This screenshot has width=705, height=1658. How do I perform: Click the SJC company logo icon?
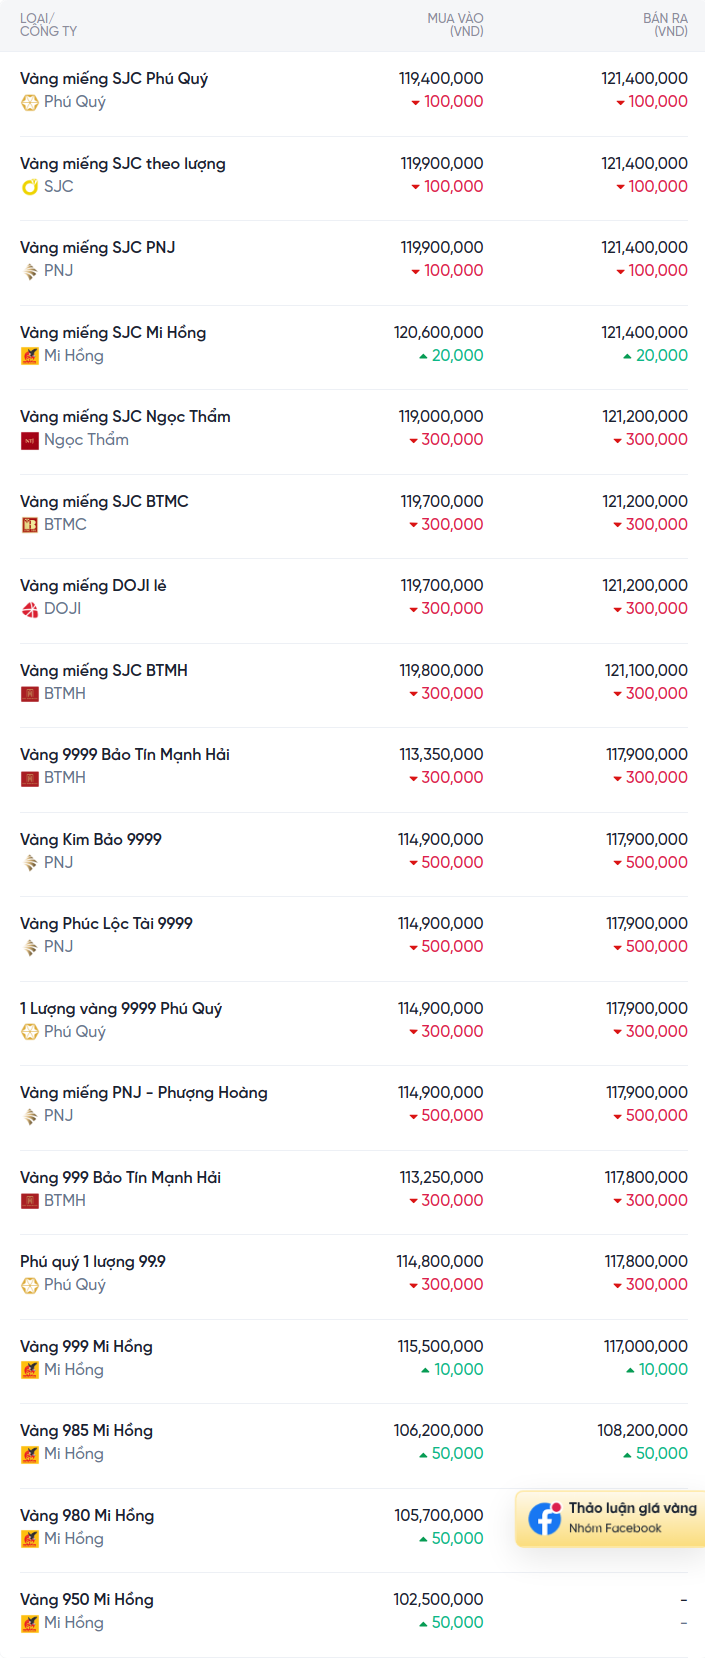tap(30, 187)
